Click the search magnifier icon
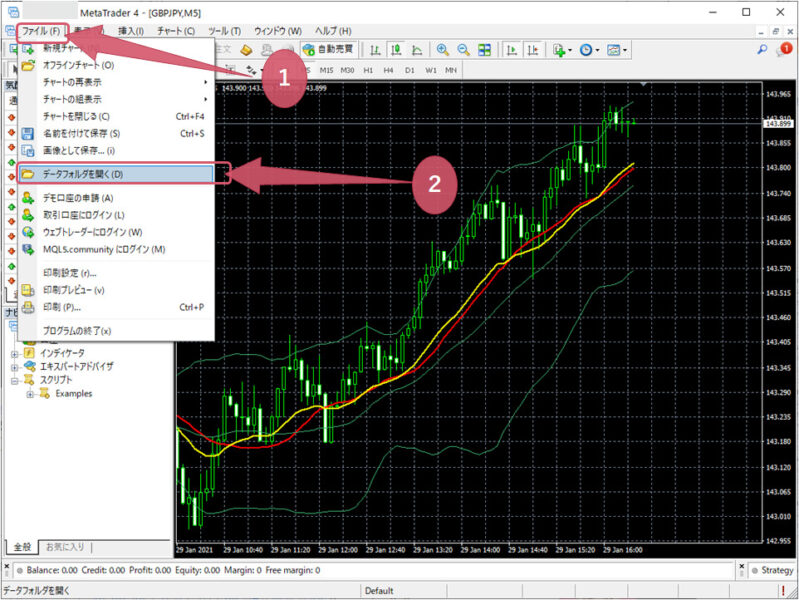 pyautogui.click(x=762, y=49)
